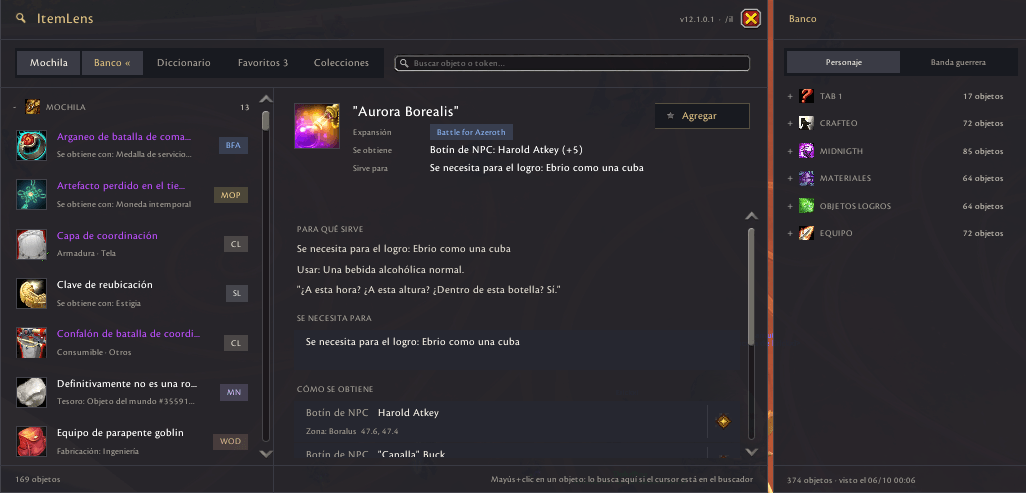The width and height of the screenshot is (1026, 493).
Task: Click the Confalón de batalla item icon
Action: point(31,343)
